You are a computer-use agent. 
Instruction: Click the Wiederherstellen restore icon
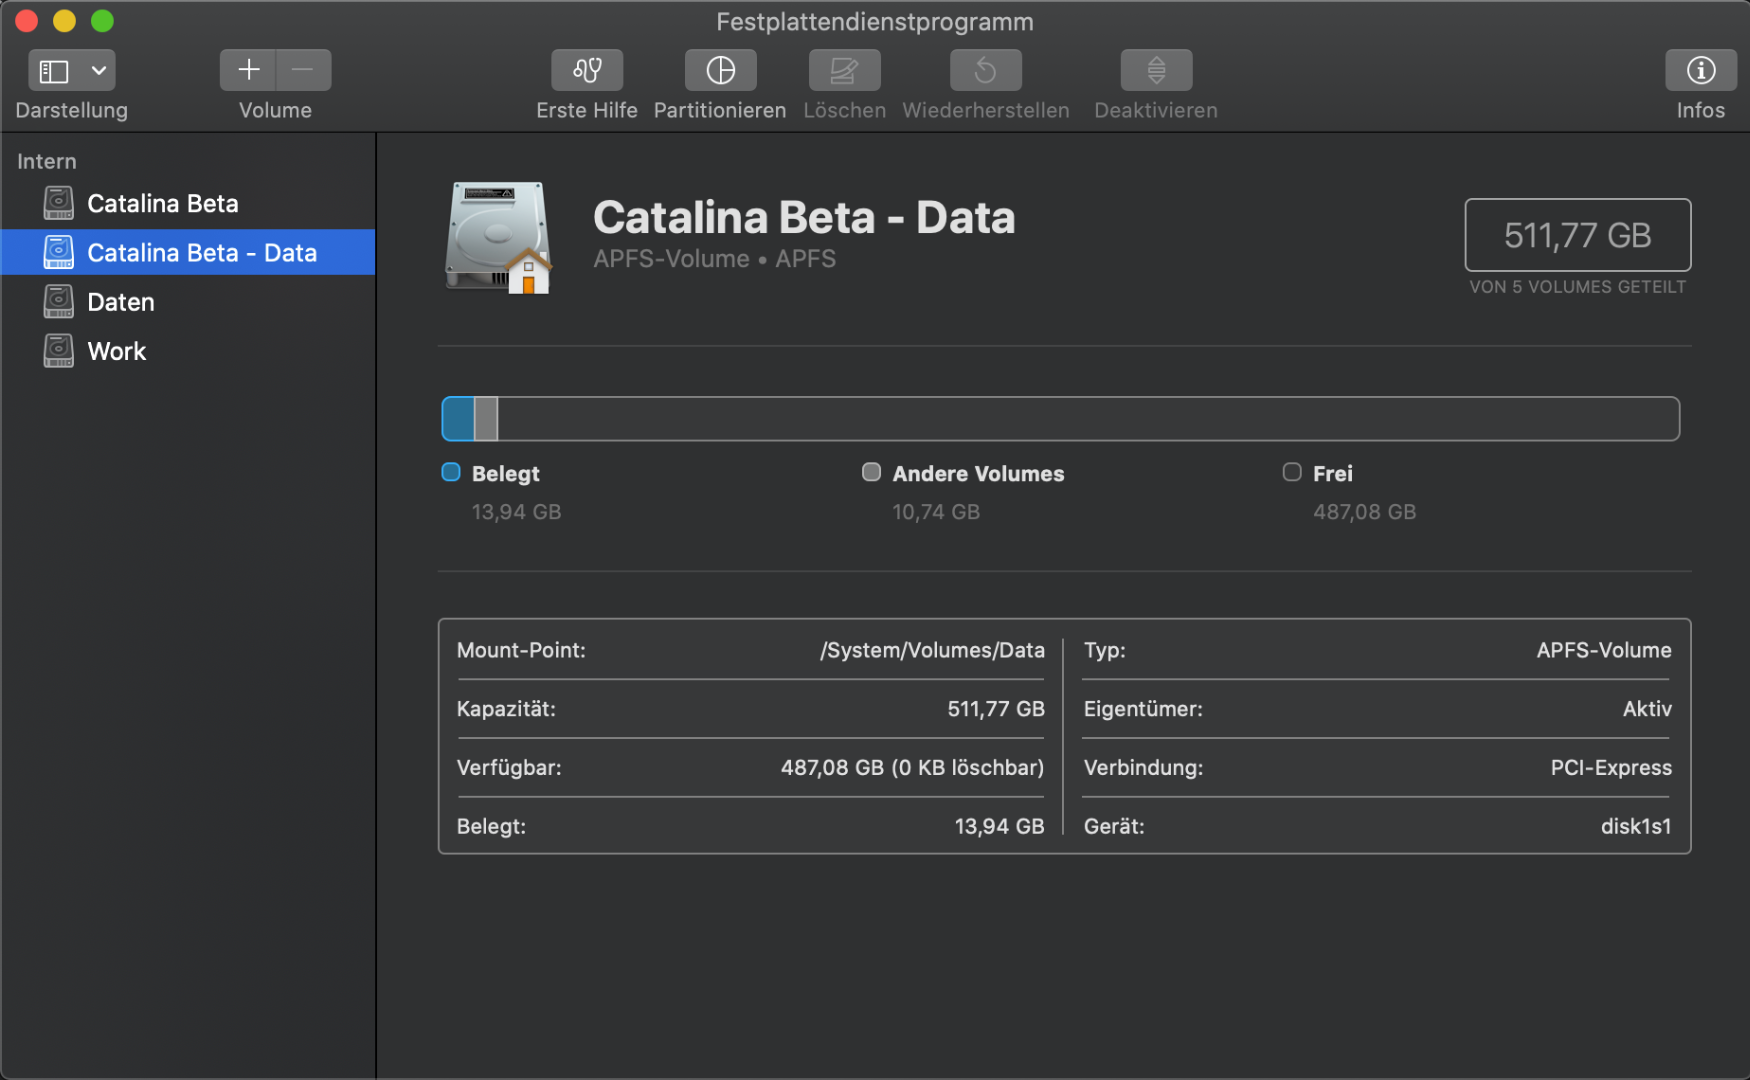(985, 70)
